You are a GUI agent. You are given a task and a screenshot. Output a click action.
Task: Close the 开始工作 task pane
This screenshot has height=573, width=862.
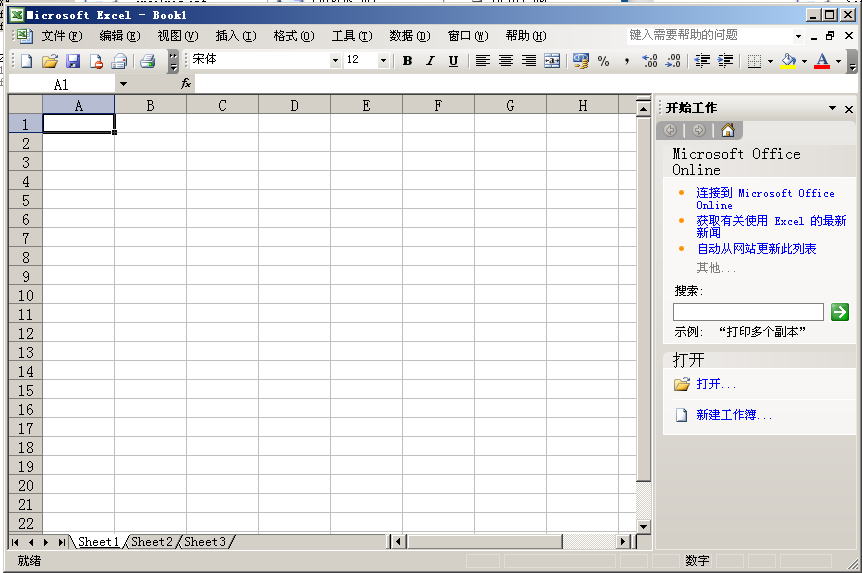(x=849, y=109)
